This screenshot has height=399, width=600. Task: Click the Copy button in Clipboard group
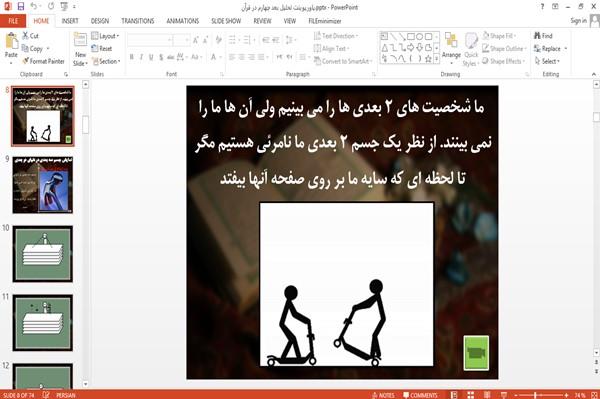32,49
